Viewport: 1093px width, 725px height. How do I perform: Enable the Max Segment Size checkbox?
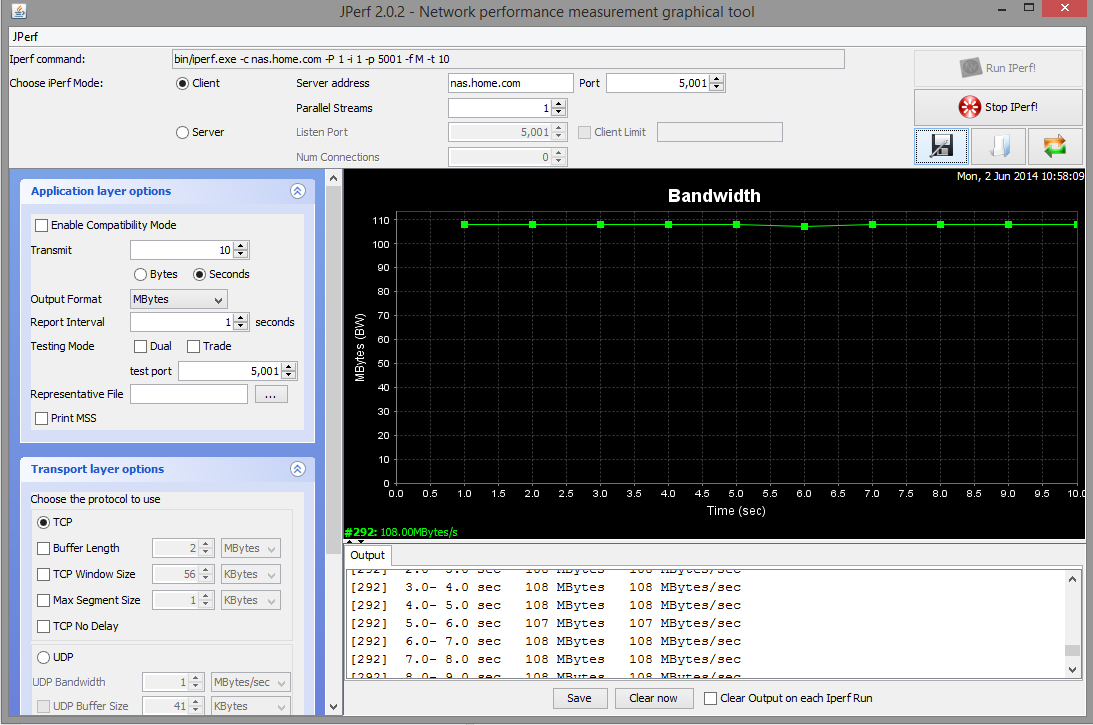click(x=43, y=600)
